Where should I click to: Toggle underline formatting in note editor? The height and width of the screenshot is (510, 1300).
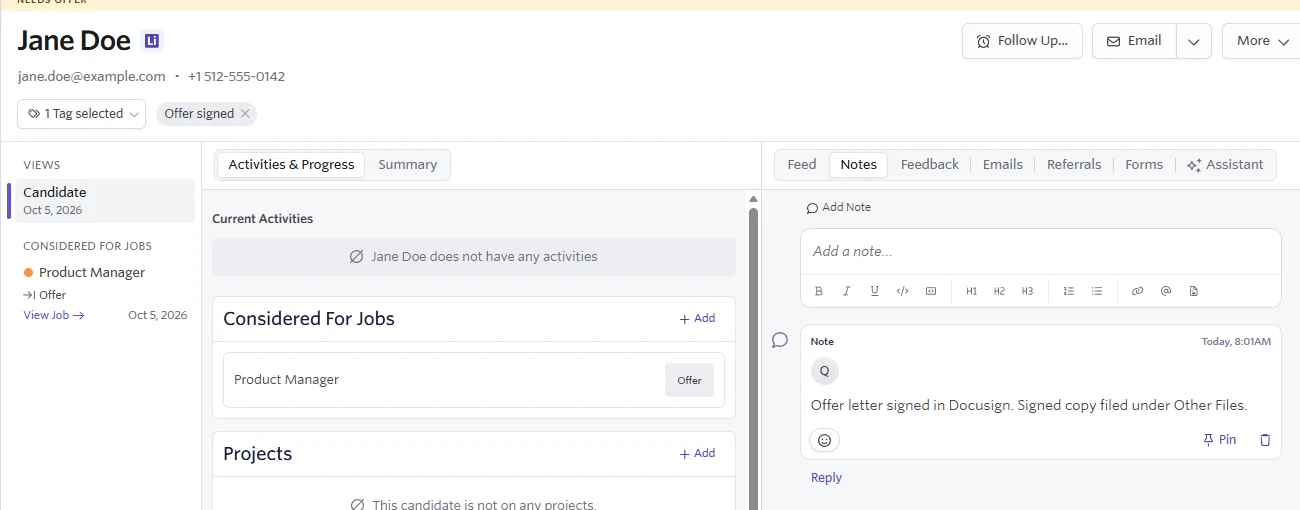click(x=875, y=291)
